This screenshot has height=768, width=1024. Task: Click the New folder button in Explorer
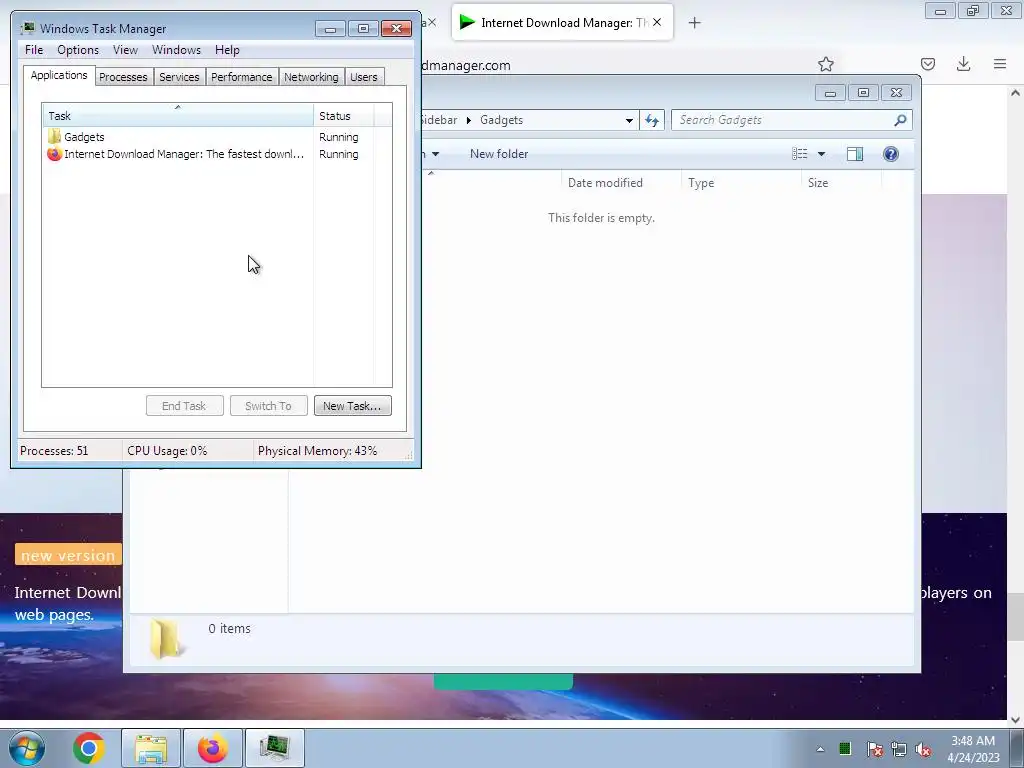[x=499, y=154]
